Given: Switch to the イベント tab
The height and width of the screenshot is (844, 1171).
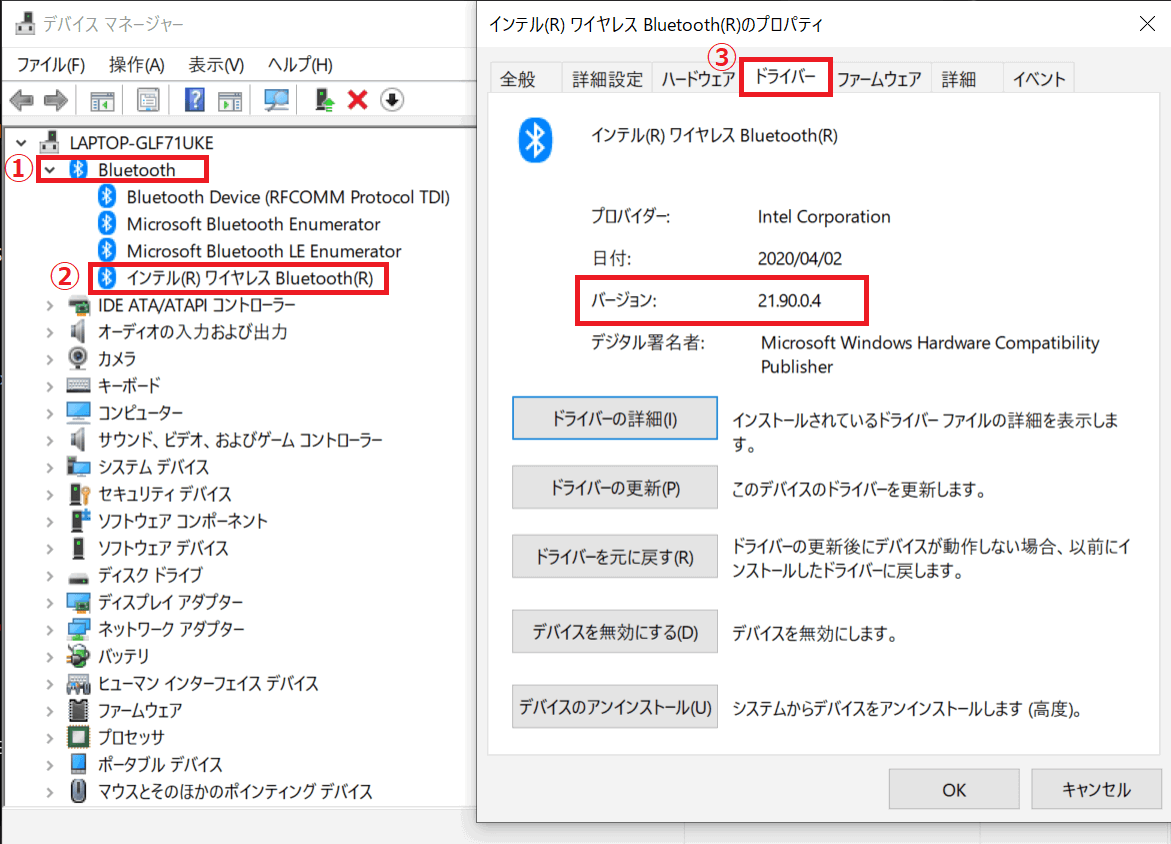Looking at the screenshot, I should 1039,78.
